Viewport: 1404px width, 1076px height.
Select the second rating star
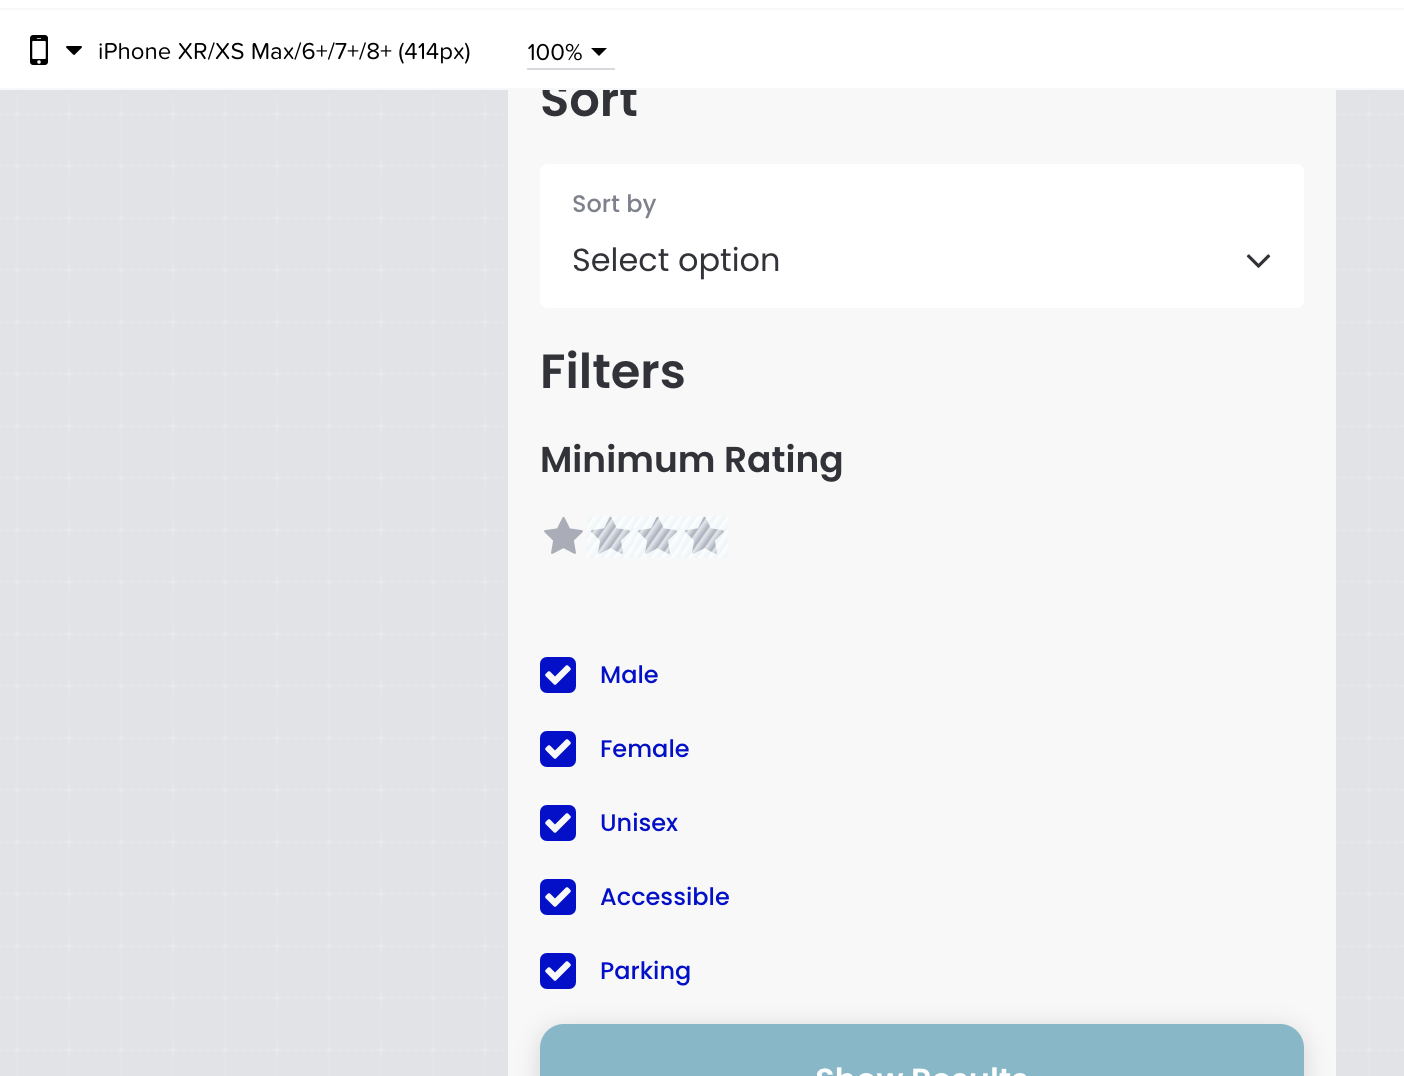(610, 536)
